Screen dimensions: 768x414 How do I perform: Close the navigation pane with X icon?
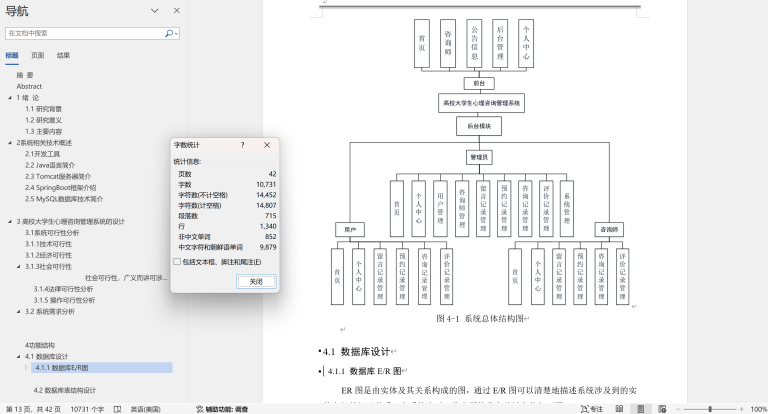pos(175,10)
